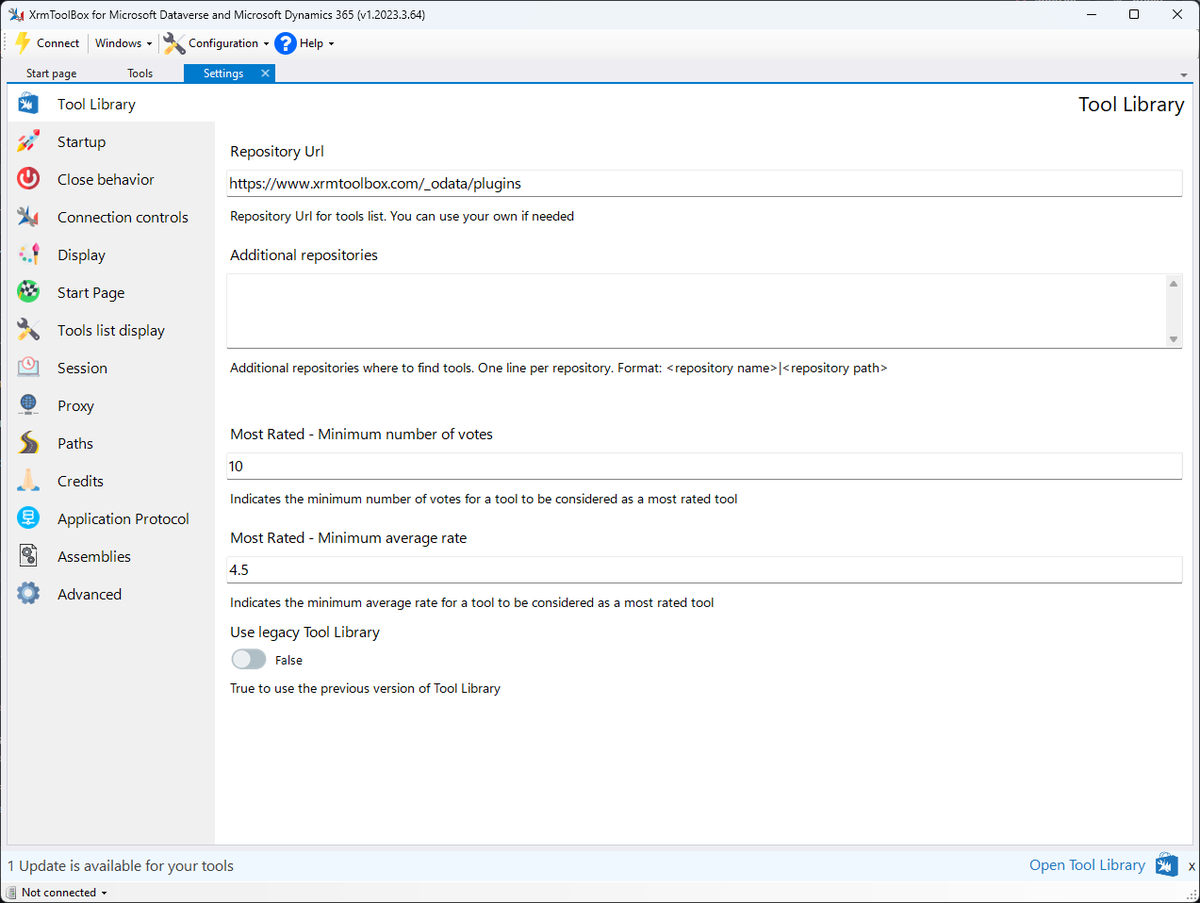Click the Proxy globe icon
The image size is (1200, 903).
[28, 405]
